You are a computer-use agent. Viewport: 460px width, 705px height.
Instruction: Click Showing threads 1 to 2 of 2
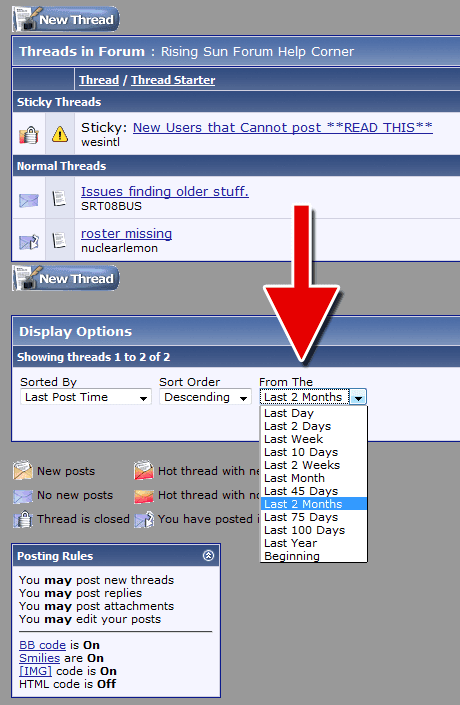point(94,357)
